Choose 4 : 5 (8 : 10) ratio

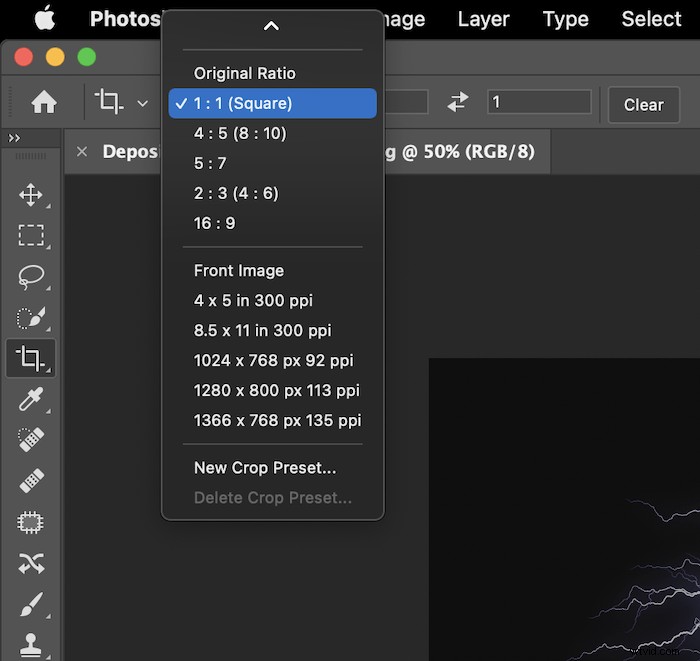coord(272,133)
